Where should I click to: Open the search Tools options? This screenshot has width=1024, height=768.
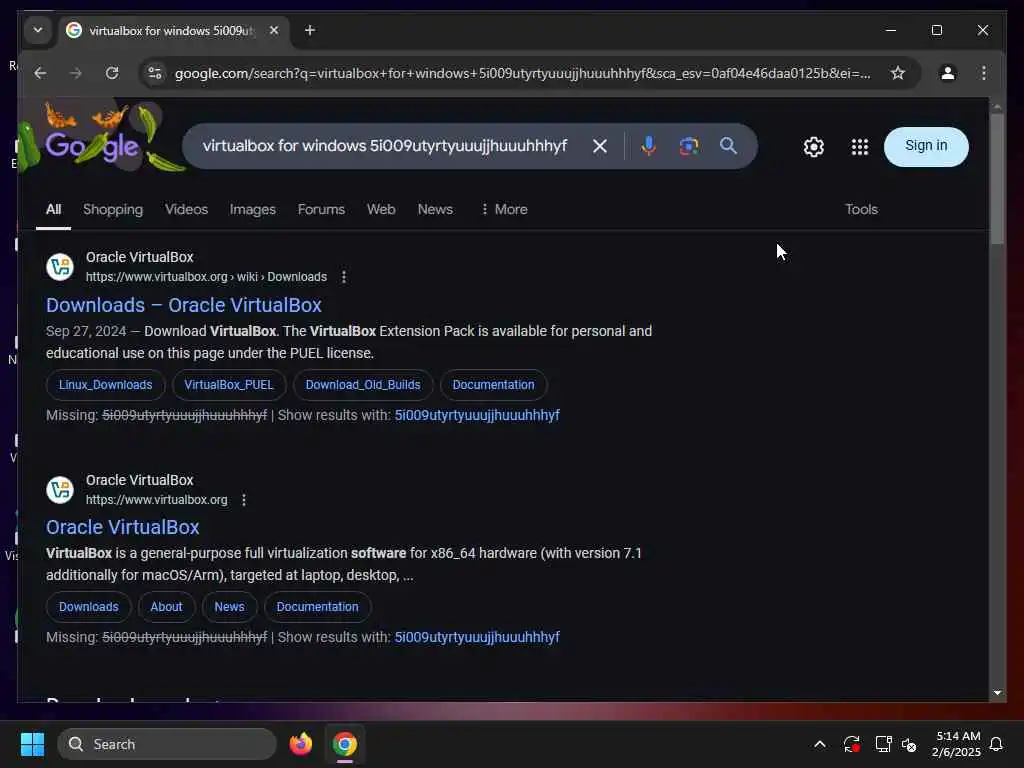click(861, 210)
